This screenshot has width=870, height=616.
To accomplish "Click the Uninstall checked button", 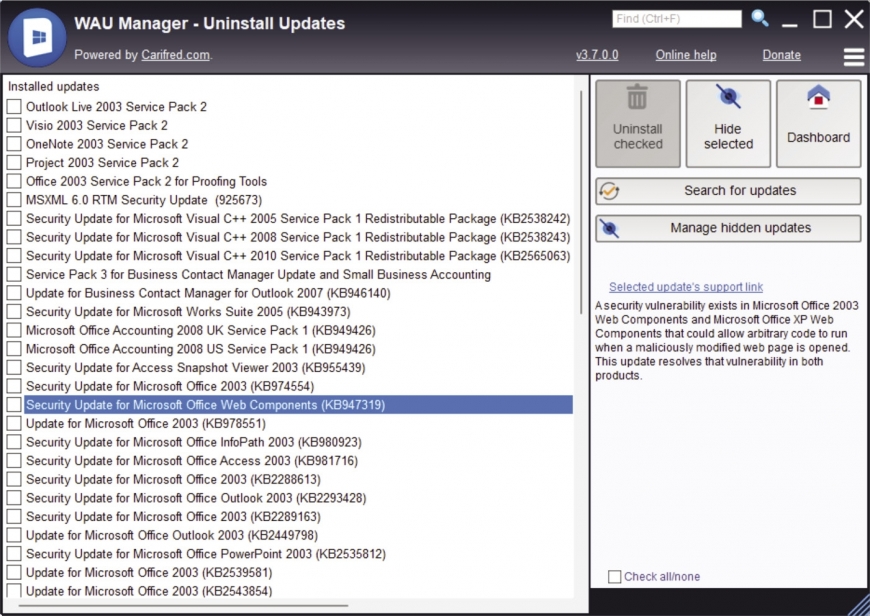I will [638, 123].
